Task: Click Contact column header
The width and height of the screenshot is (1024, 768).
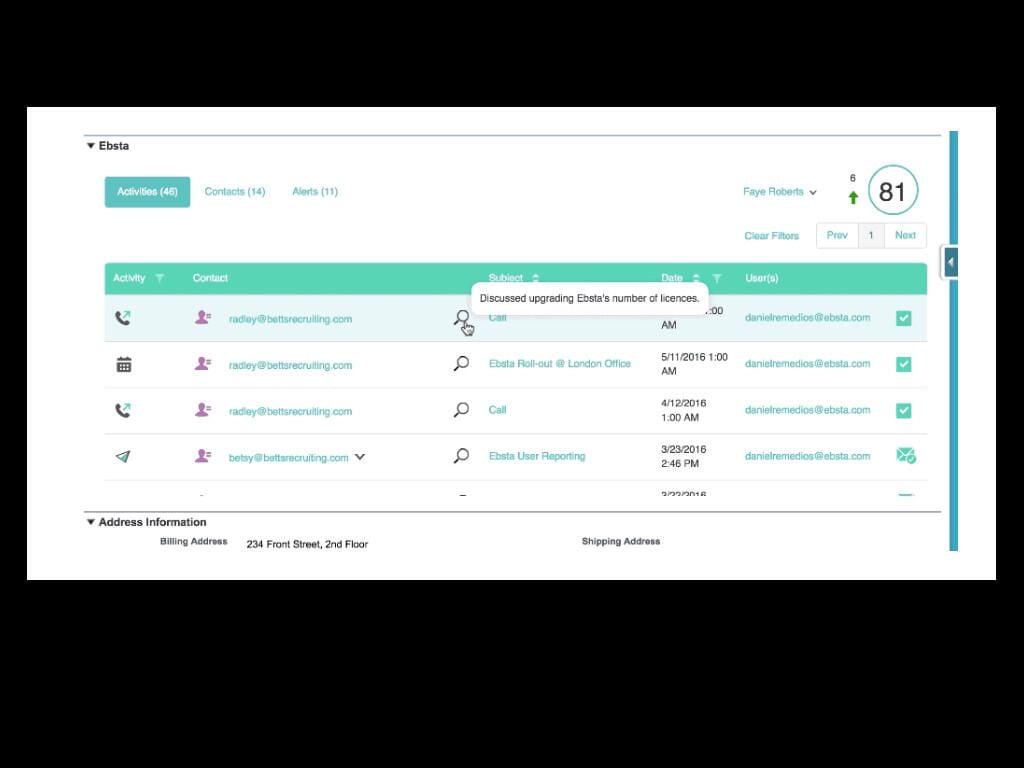Action: click(x=210, y=278)
